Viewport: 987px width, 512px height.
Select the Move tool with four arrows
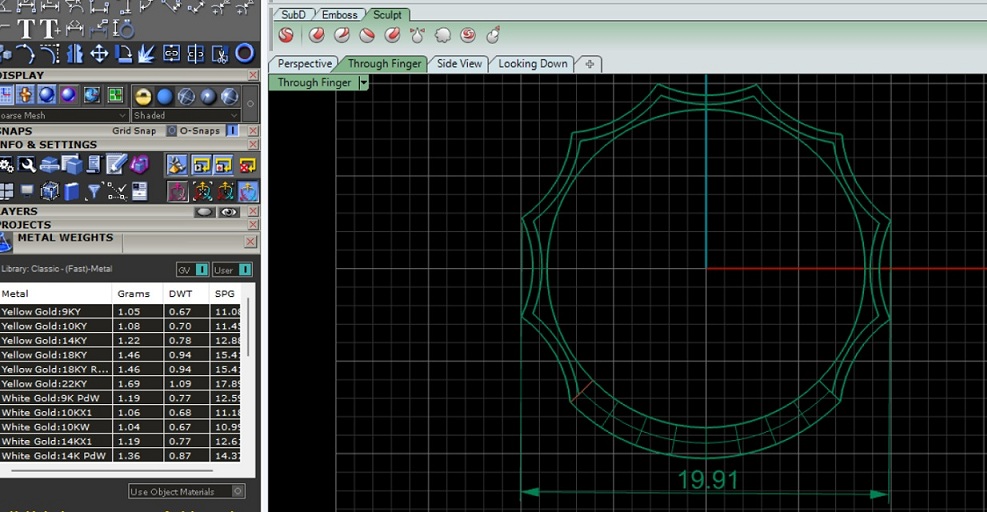99,54
